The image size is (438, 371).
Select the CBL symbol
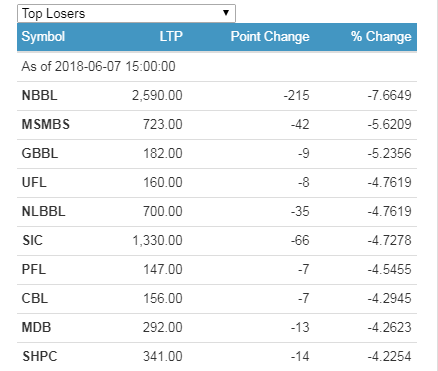tap(35, 298)
